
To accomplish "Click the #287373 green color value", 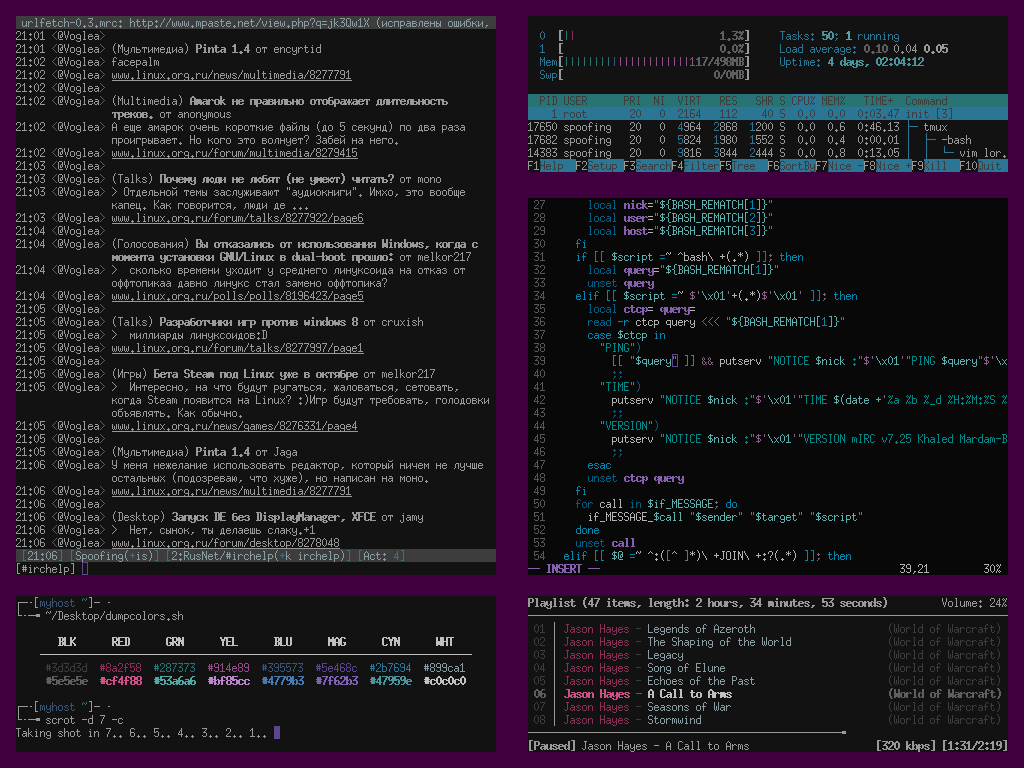I will (x=174, y=667).
